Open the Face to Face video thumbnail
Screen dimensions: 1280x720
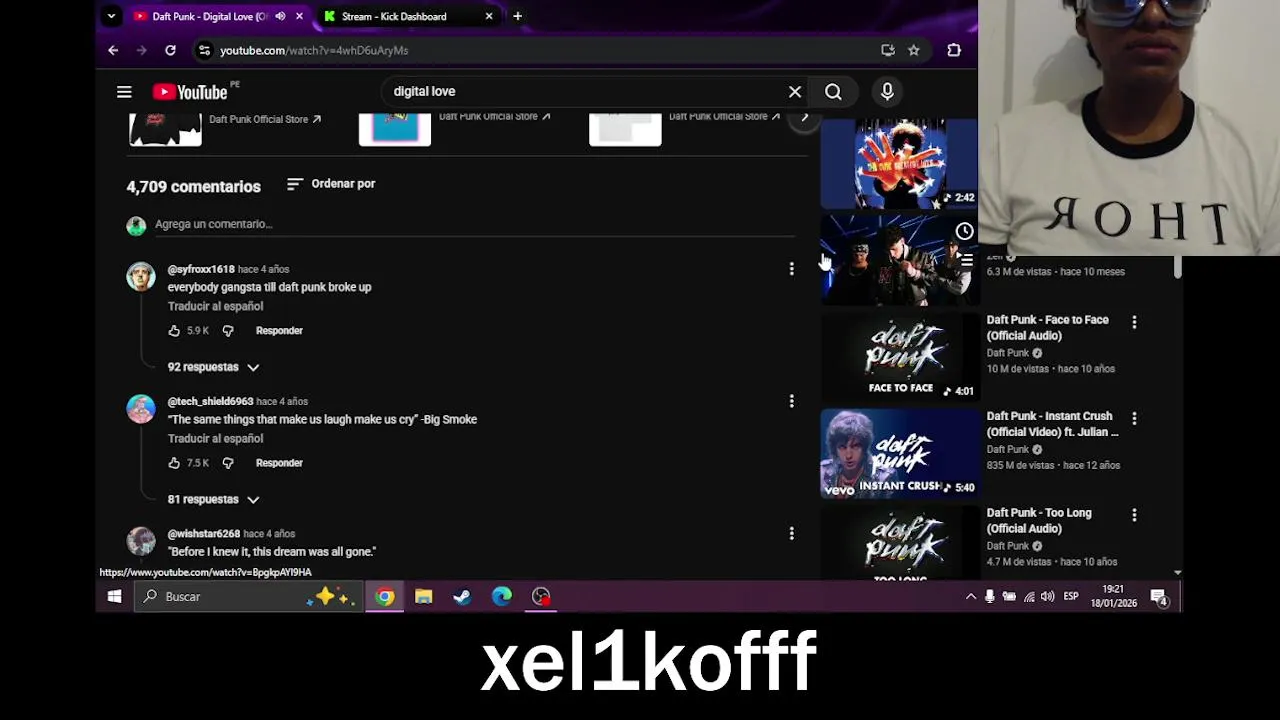(x=899, y=357)
